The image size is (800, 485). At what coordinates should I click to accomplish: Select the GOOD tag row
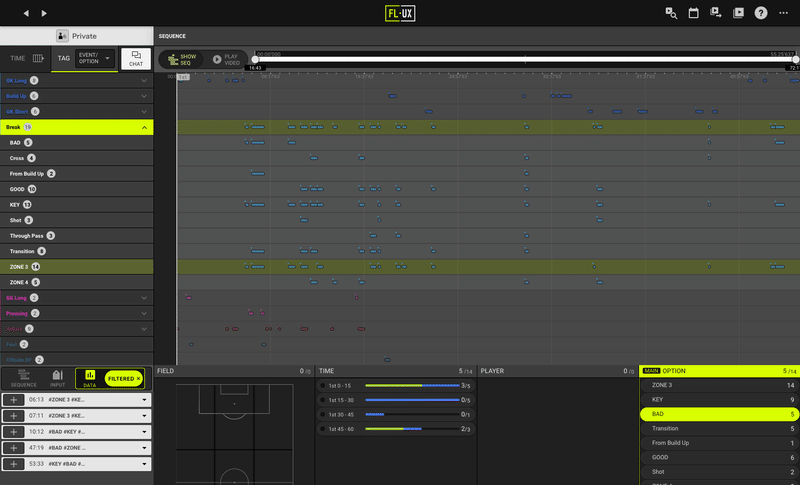[x=77, y=189]
